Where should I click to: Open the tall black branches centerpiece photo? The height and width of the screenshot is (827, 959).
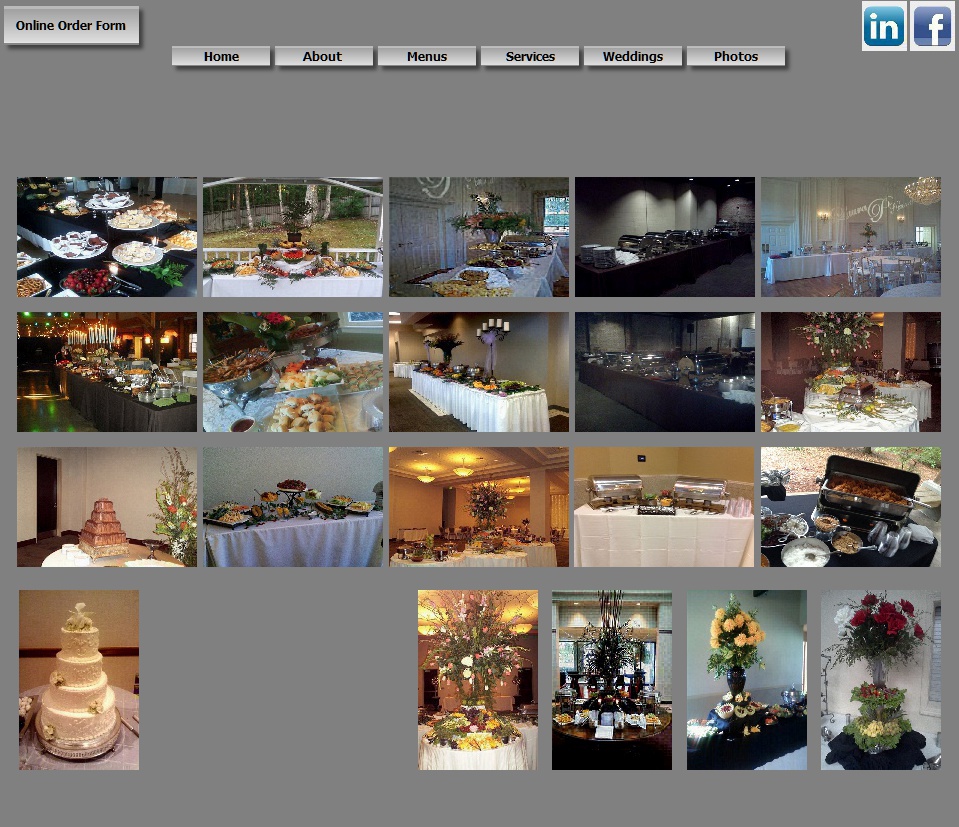(x=611, y=680)
